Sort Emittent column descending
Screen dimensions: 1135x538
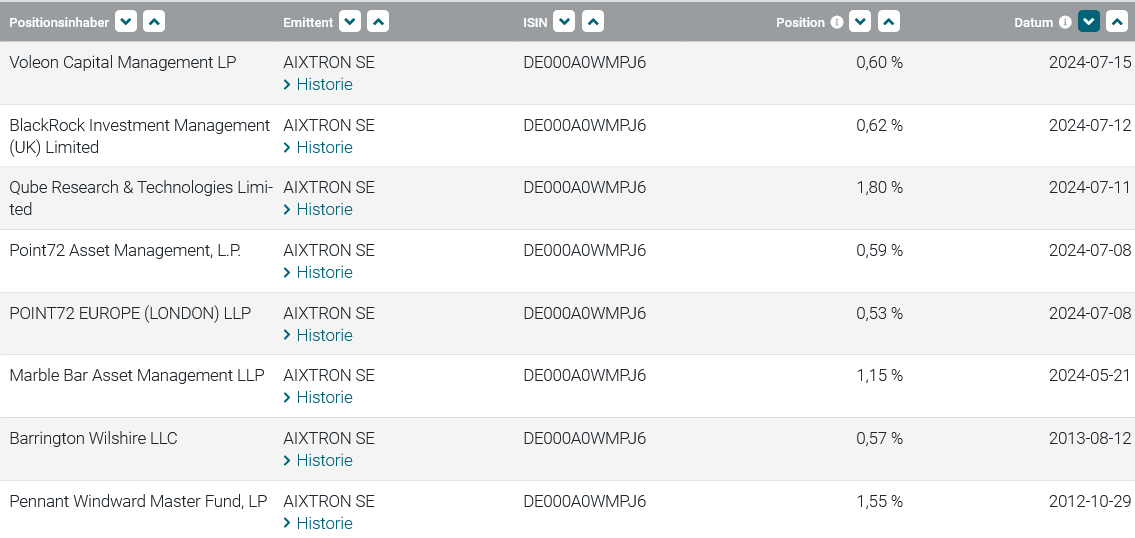(350, 22)
